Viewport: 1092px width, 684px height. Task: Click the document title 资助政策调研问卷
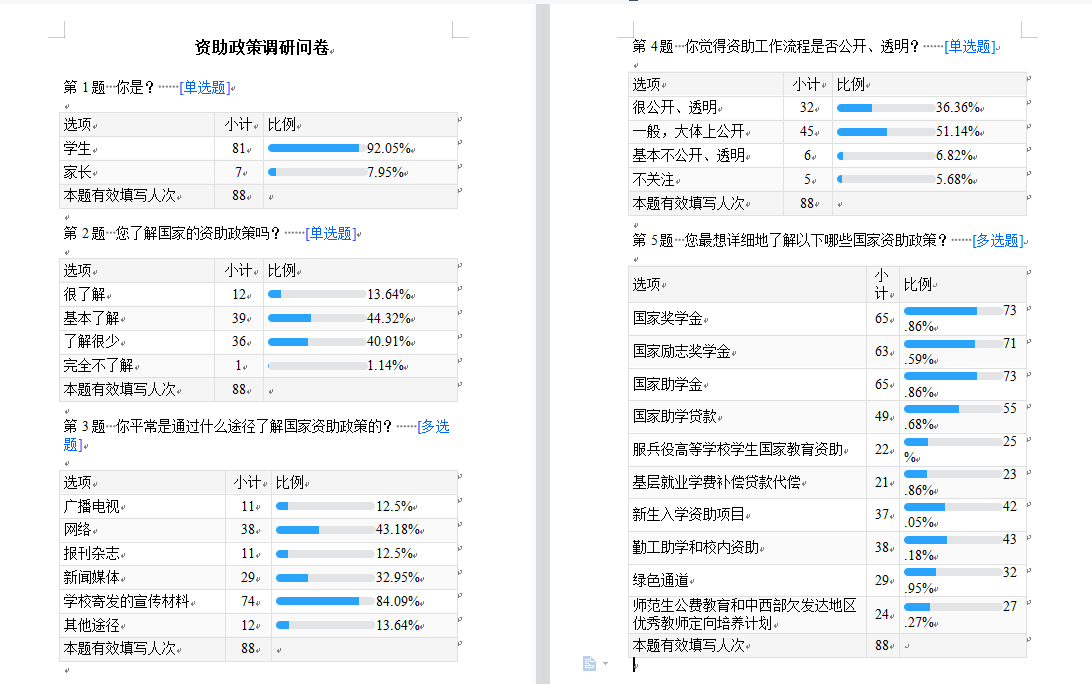pyautogui.click(x=261, y=47)
